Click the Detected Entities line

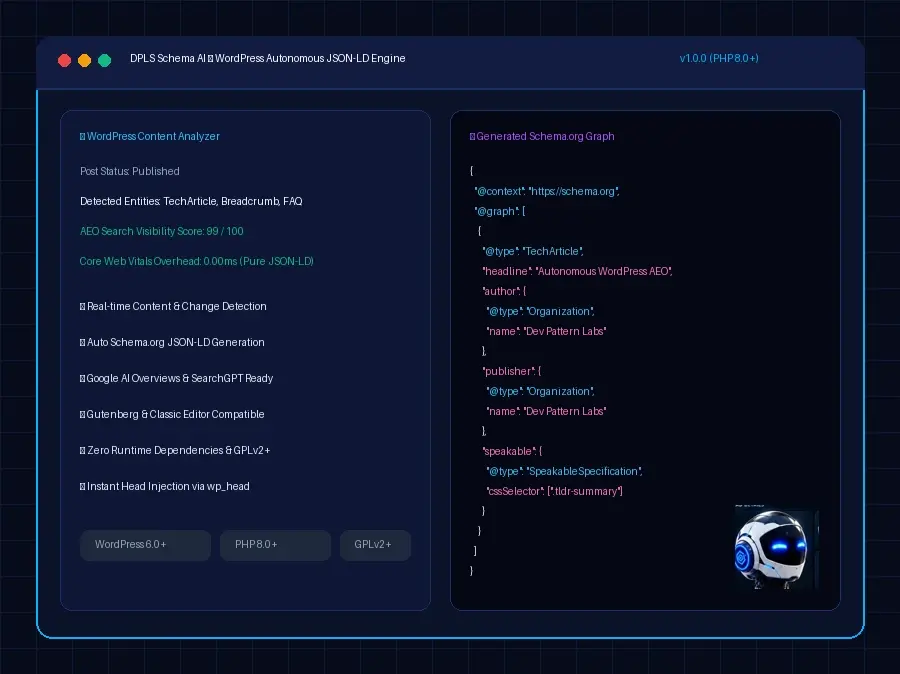[191, 201]
